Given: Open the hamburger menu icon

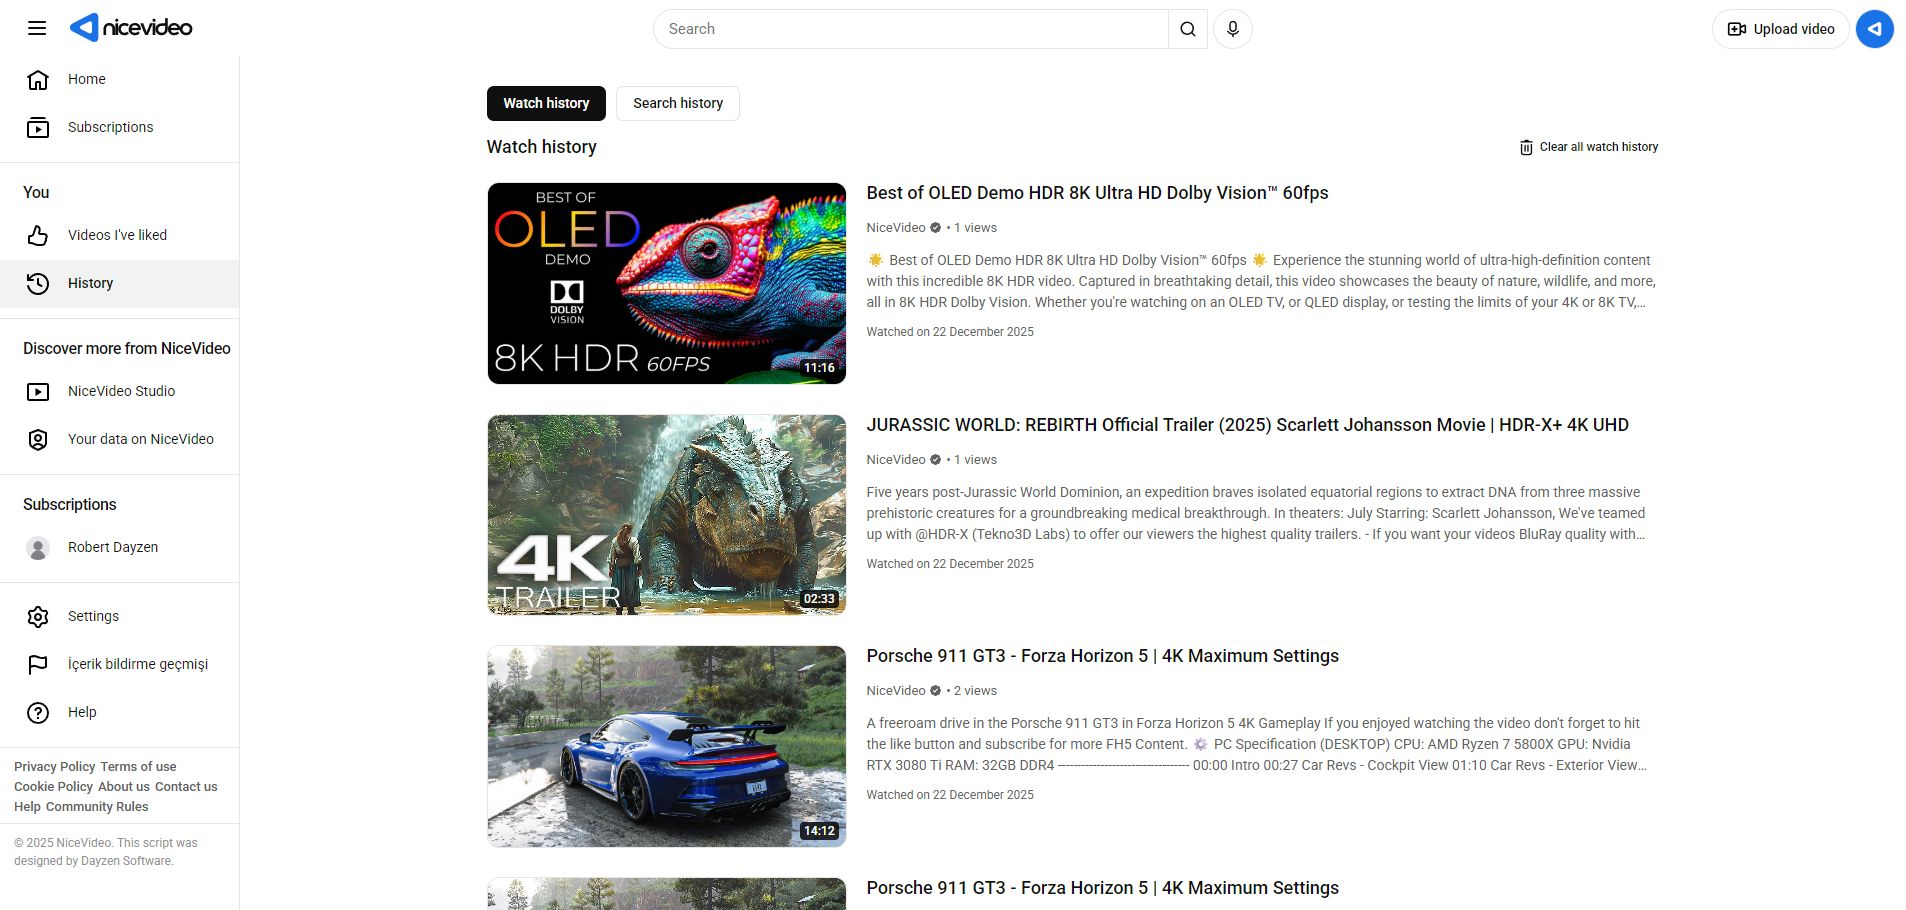Looking at the screenshot, I should pyautogui.click(x=37, y=28).
